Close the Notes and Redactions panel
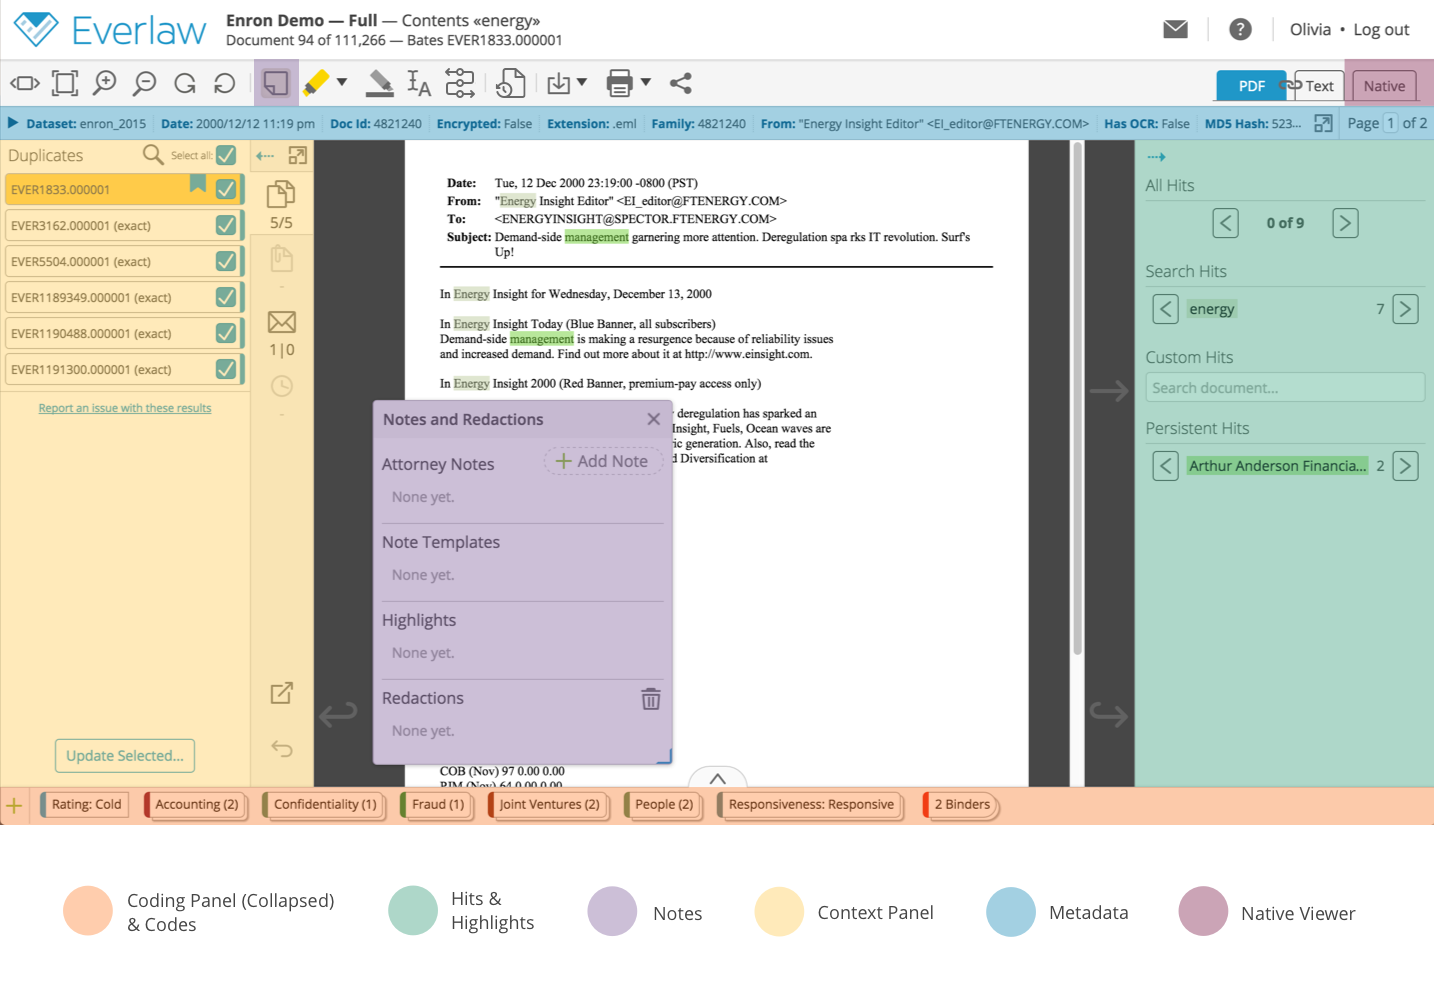Image resolution: width=1434 pixels, height=989 pixels. pyautogui.click(x=653, y=419)
